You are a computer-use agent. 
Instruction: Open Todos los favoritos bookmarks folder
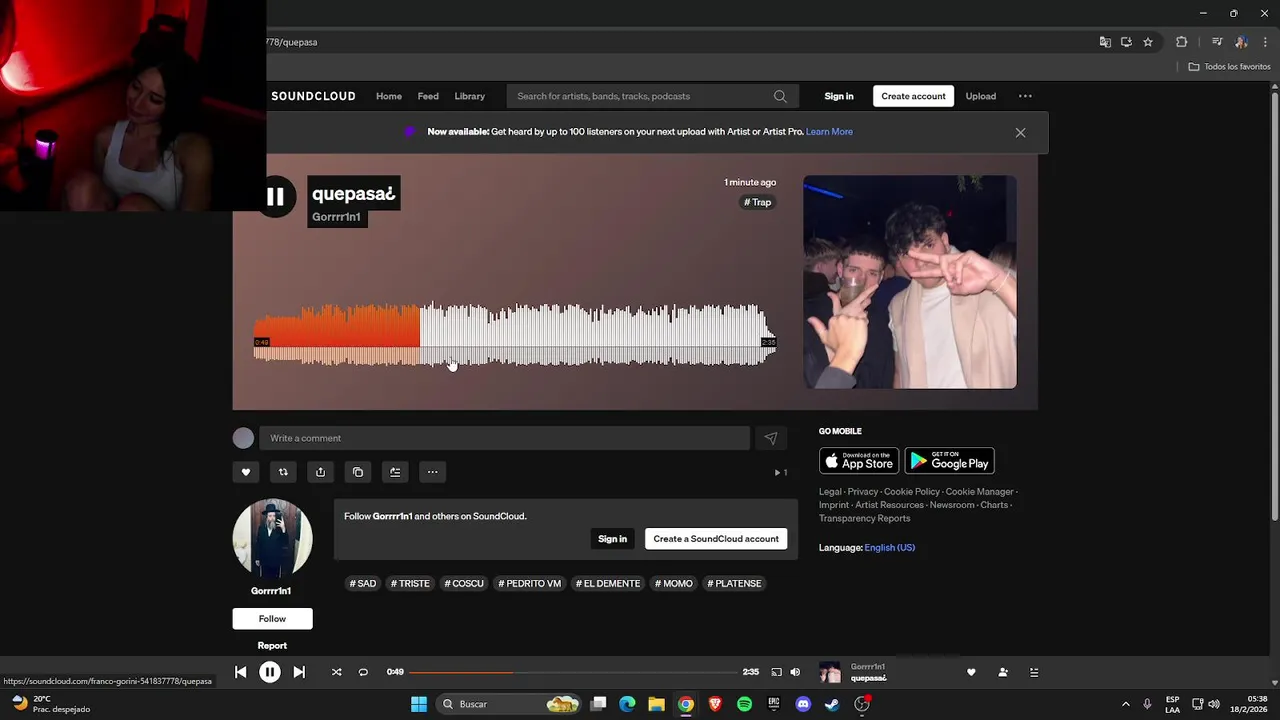click(1229, 67)
